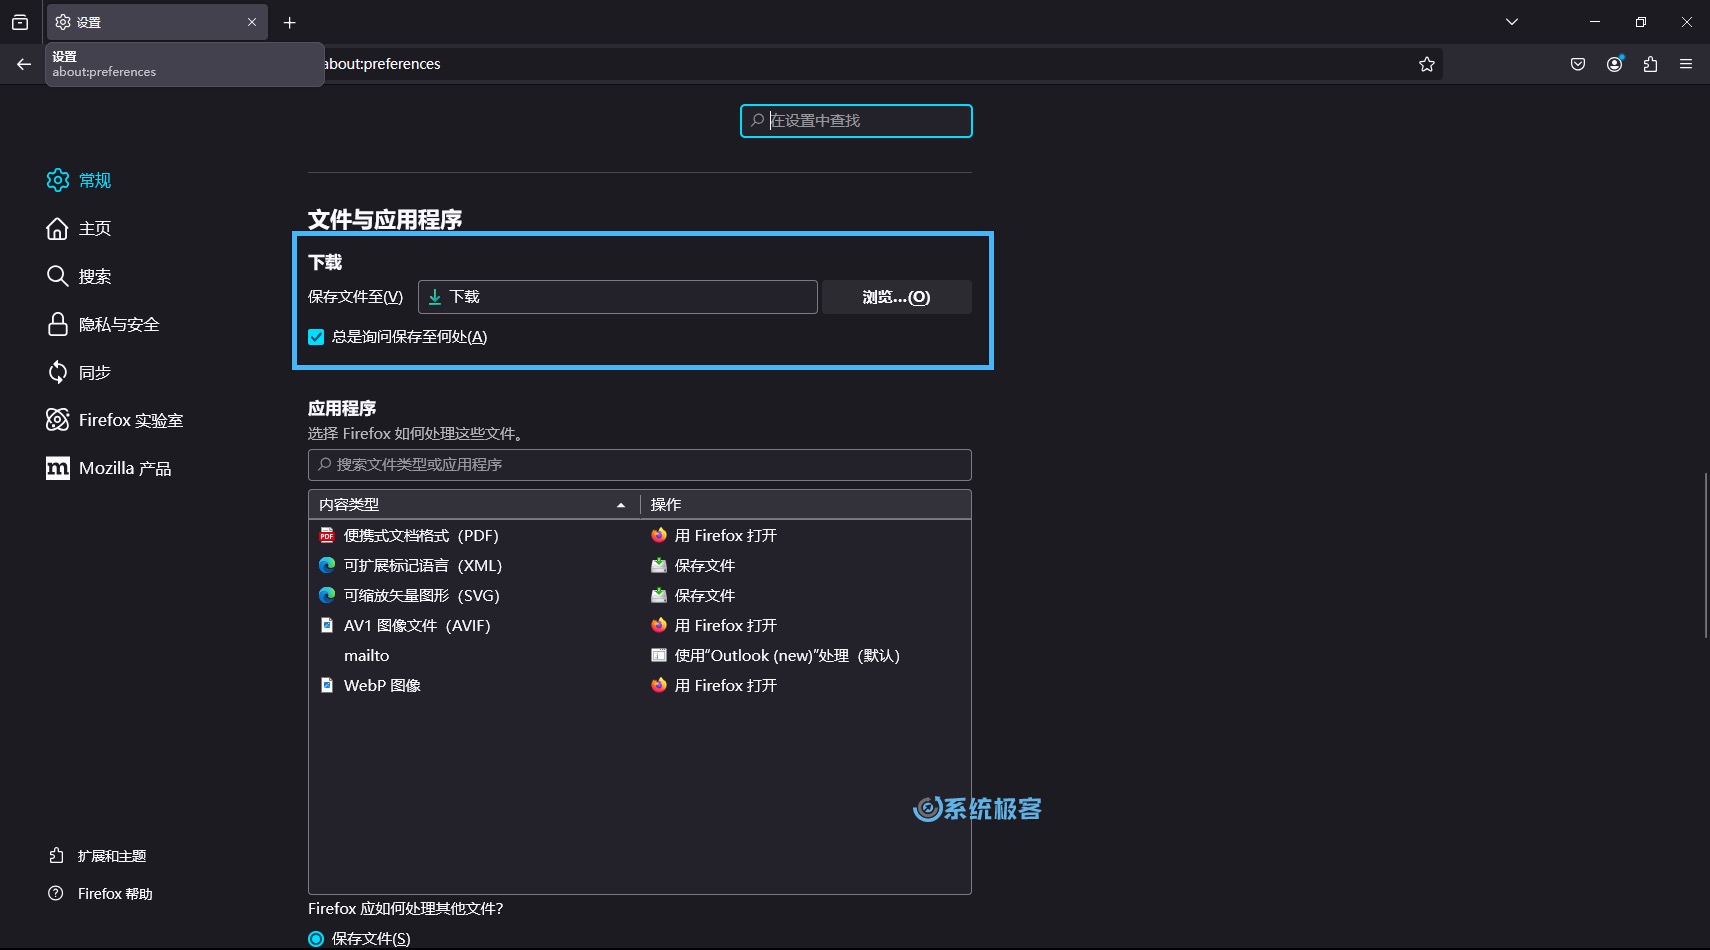Click the Edge icon beside XML row
The height and width of the screenshot is (950, 1710).
point(327,565)
